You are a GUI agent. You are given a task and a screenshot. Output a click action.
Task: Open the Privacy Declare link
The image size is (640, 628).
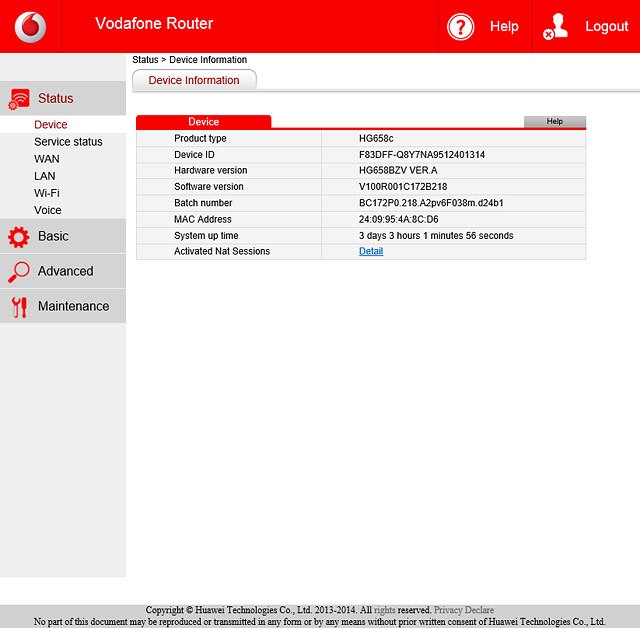click(464, 610)
